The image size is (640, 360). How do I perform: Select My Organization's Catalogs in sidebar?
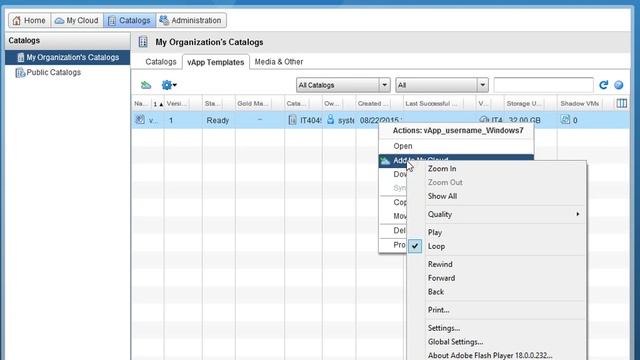tap(68, 58)
